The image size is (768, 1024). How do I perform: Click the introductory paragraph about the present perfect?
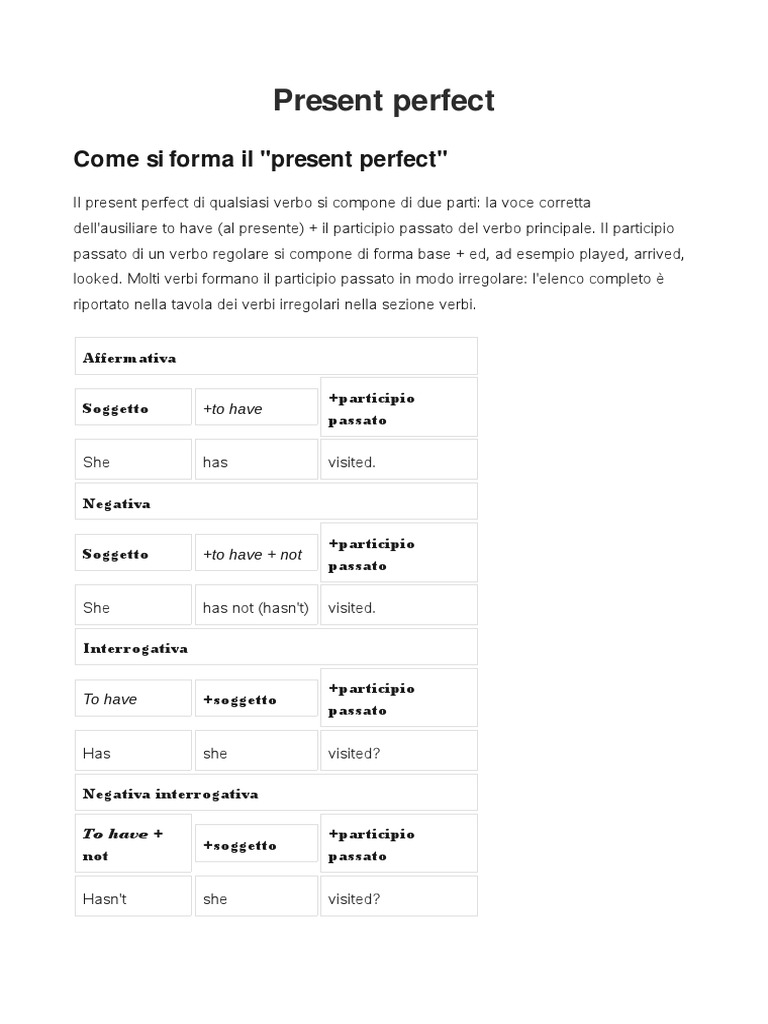coord(379,253)
